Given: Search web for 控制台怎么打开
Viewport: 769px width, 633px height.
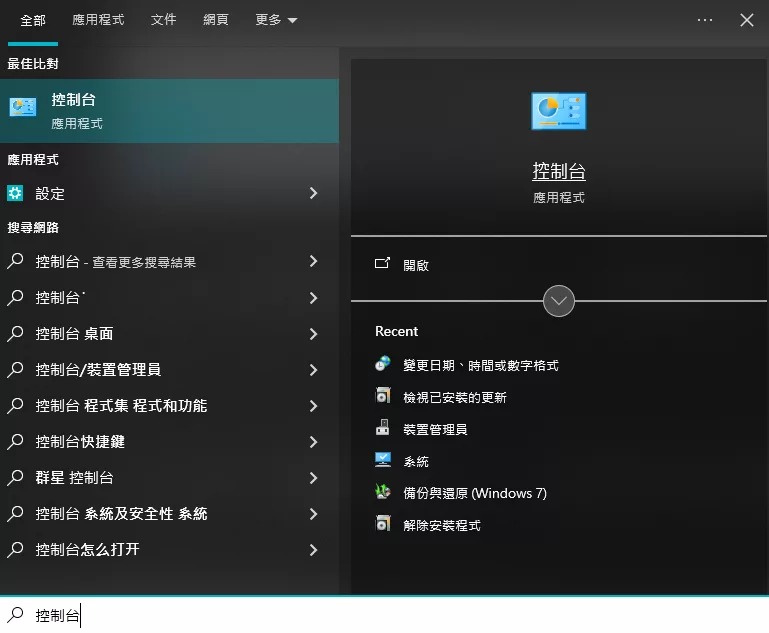Looking at the screenshot, I should 87,550.
